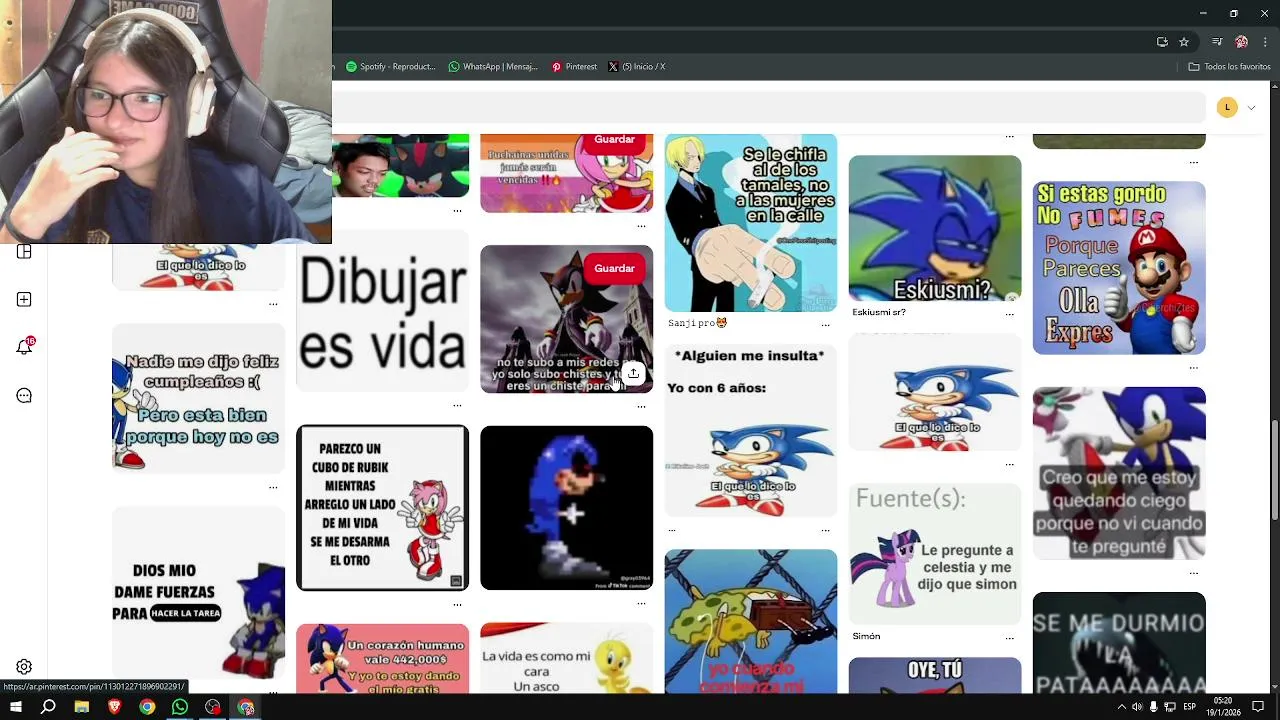Open more options under Rubik cube Amy pin
1280x720 pixels.
[457, 603]
